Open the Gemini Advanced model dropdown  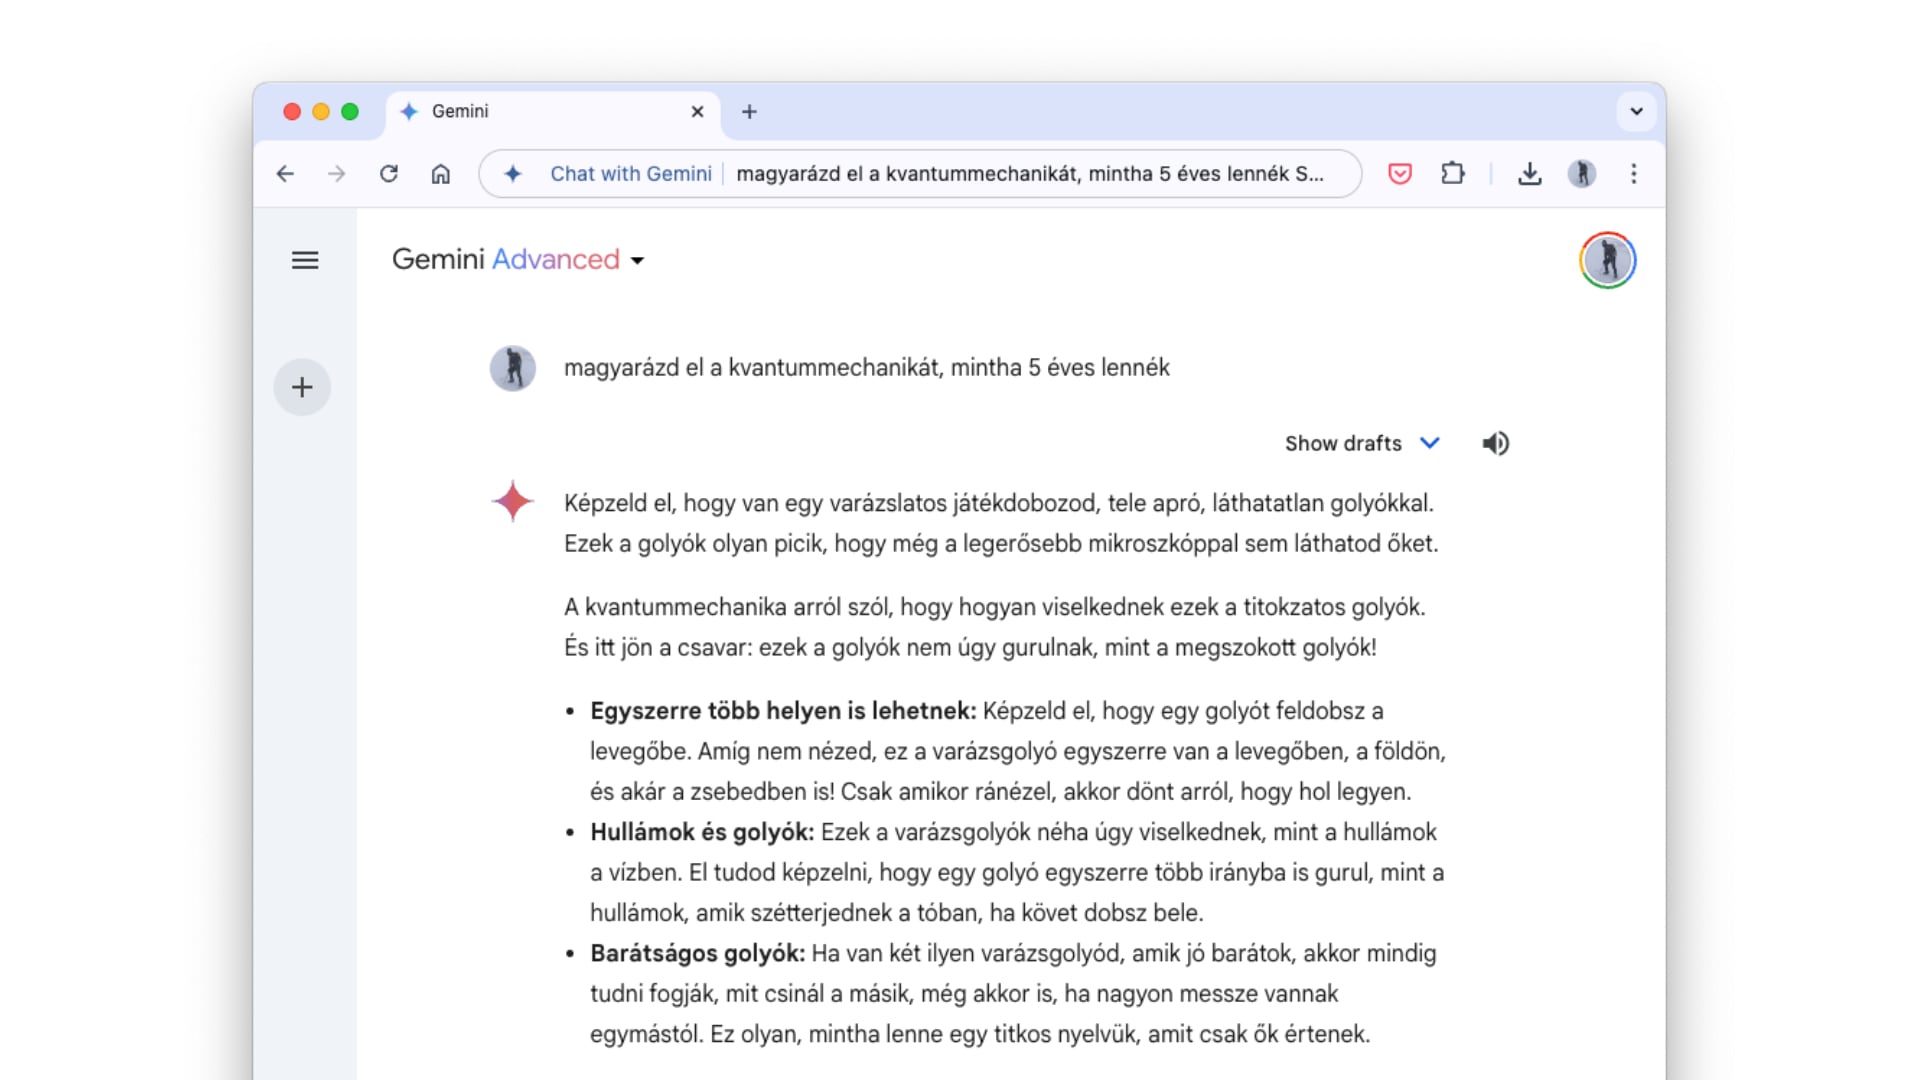pos(518,260)
